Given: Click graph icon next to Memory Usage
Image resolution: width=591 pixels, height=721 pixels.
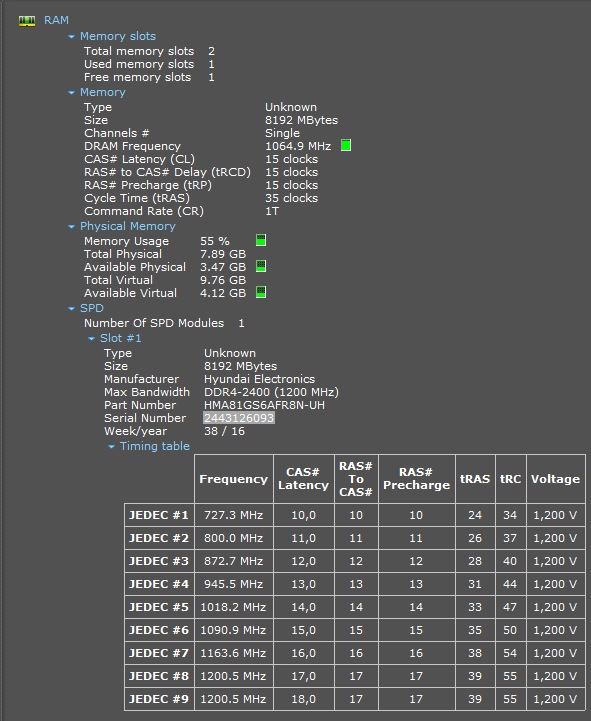Looking at the screenshot, I should (261, 240).
